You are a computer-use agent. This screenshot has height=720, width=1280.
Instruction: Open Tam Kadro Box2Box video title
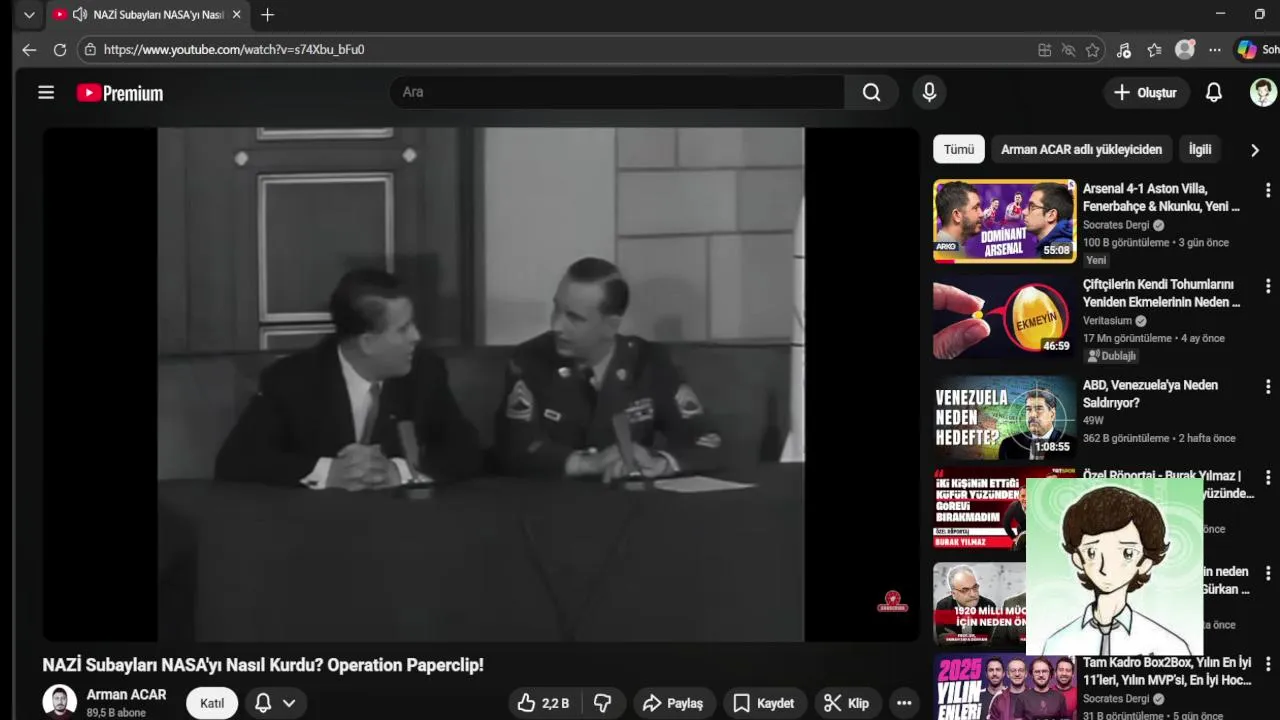[x=1167, y=671]
